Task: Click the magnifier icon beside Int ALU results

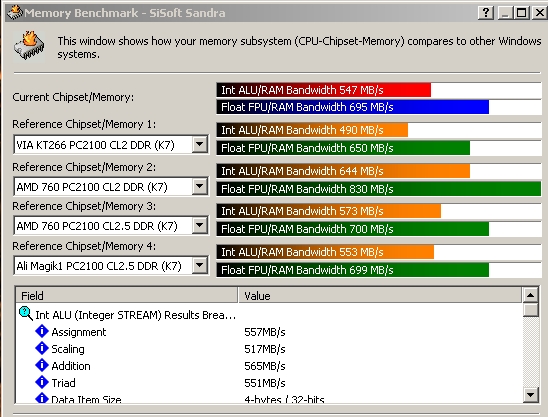Action: tap(26, 314)
